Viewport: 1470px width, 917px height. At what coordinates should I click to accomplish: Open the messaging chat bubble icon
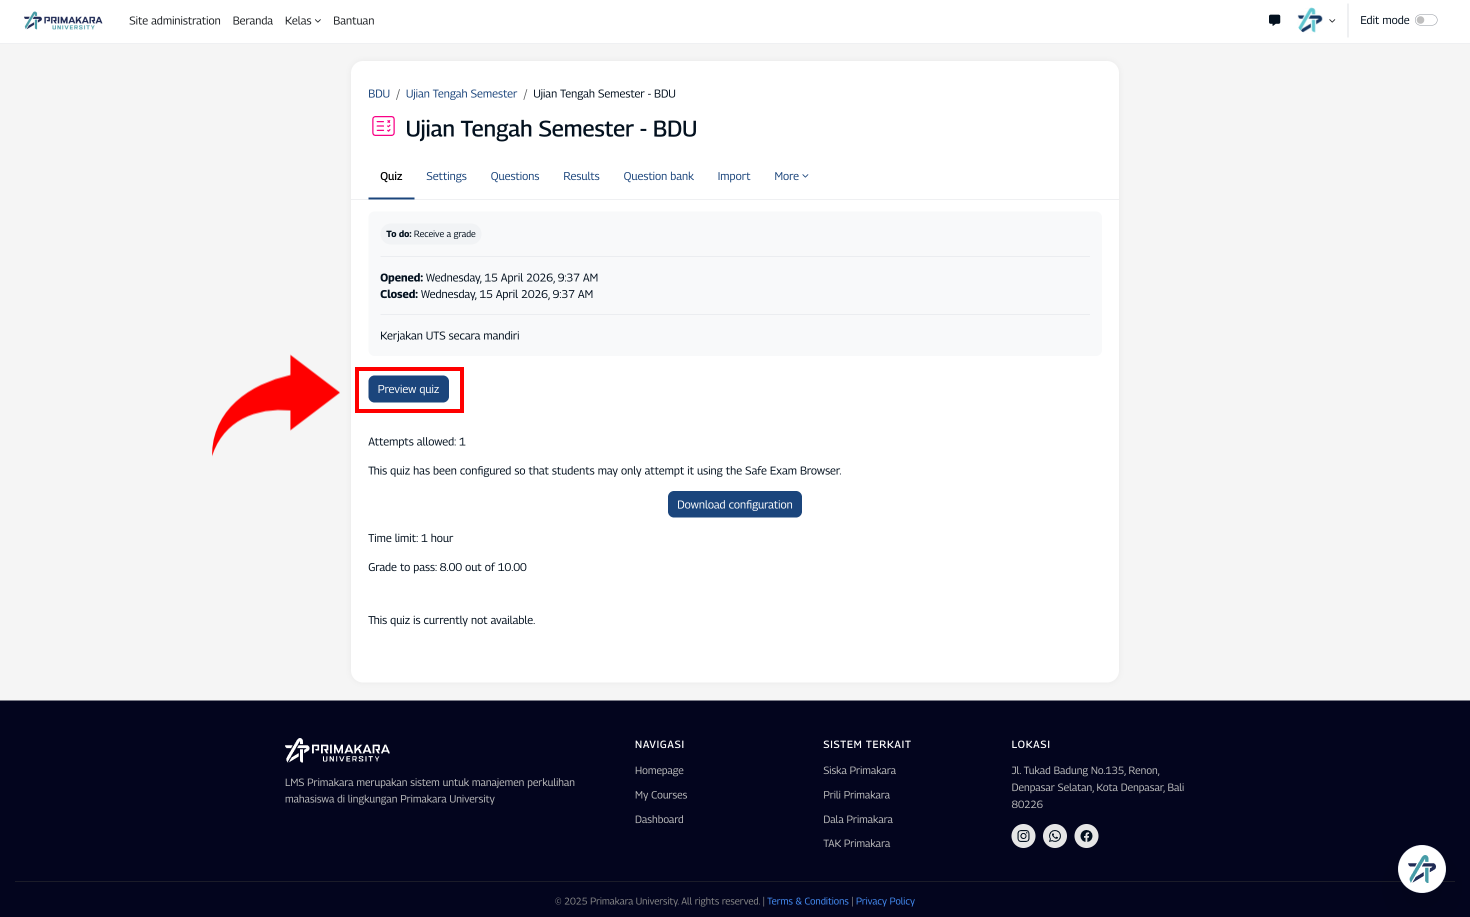point(1274,20)
